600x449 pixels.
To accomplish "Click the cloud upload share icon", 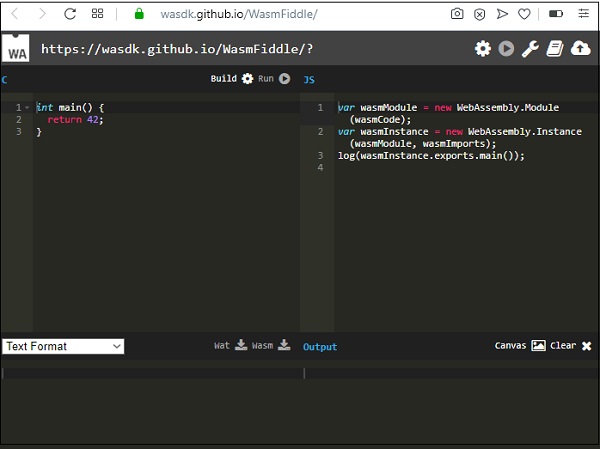I will point(581,49).
